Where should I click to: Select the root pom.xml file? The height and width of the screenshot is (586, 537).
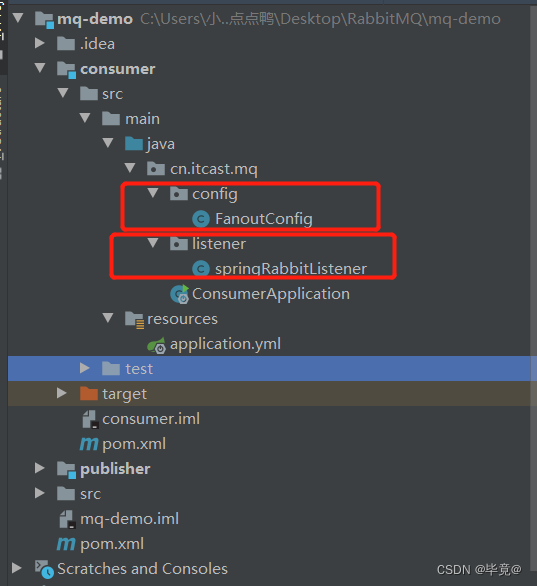coord(112,544)
